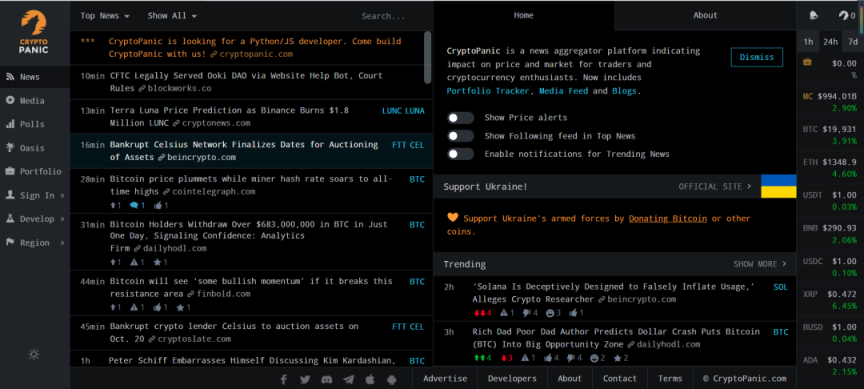The image size is (864, 389).
Task: Open Telegram icon in footer
Action: [348, 379]
